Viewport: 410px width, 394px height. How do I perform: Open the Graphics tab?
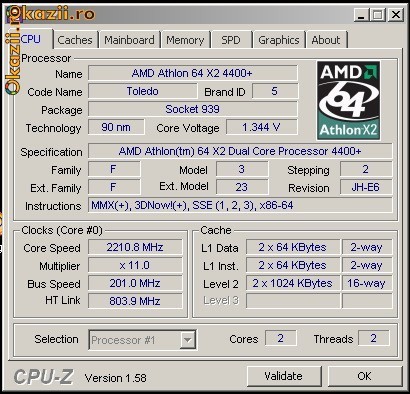[279, 40]
